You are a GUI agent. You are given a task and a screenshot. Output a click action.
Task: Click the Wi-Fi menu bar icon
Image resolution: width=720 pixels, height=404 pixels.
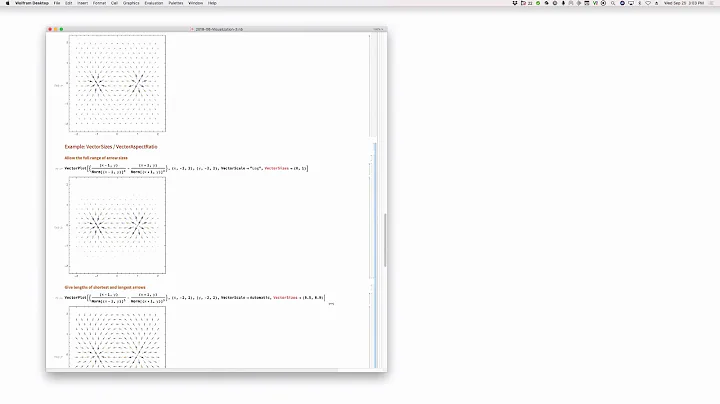(648, 3)
